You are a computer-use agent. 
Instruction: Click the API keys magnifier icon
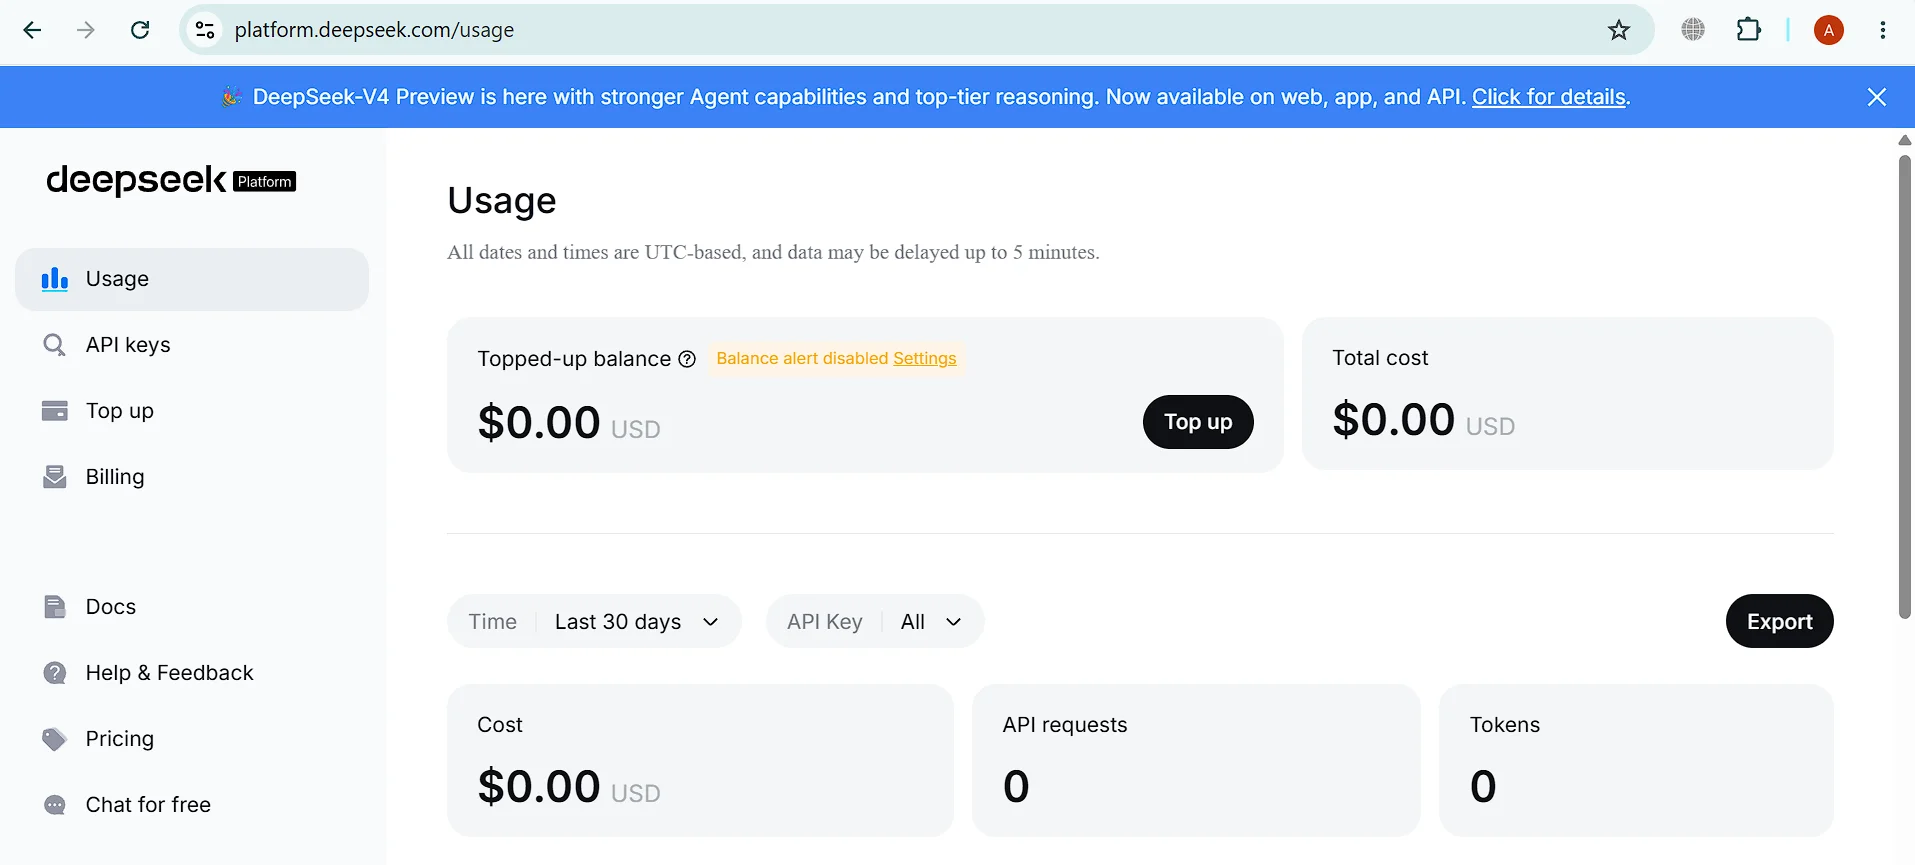[55, 345]
